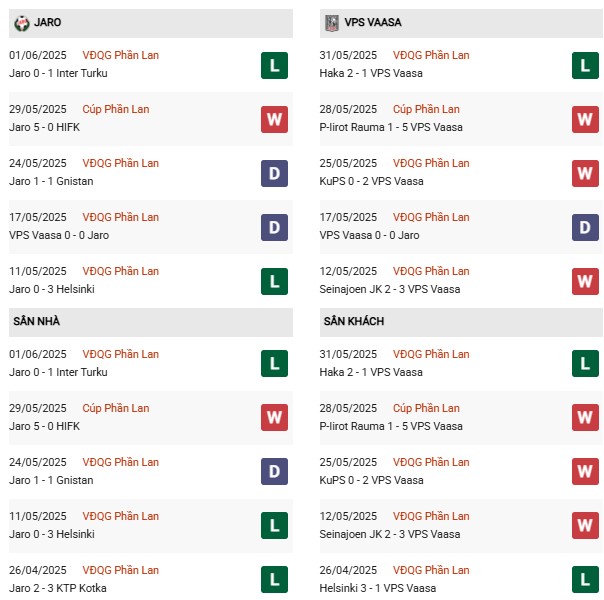Click the Jaro team logo icon
604x600 pixels.
(22, 22)
